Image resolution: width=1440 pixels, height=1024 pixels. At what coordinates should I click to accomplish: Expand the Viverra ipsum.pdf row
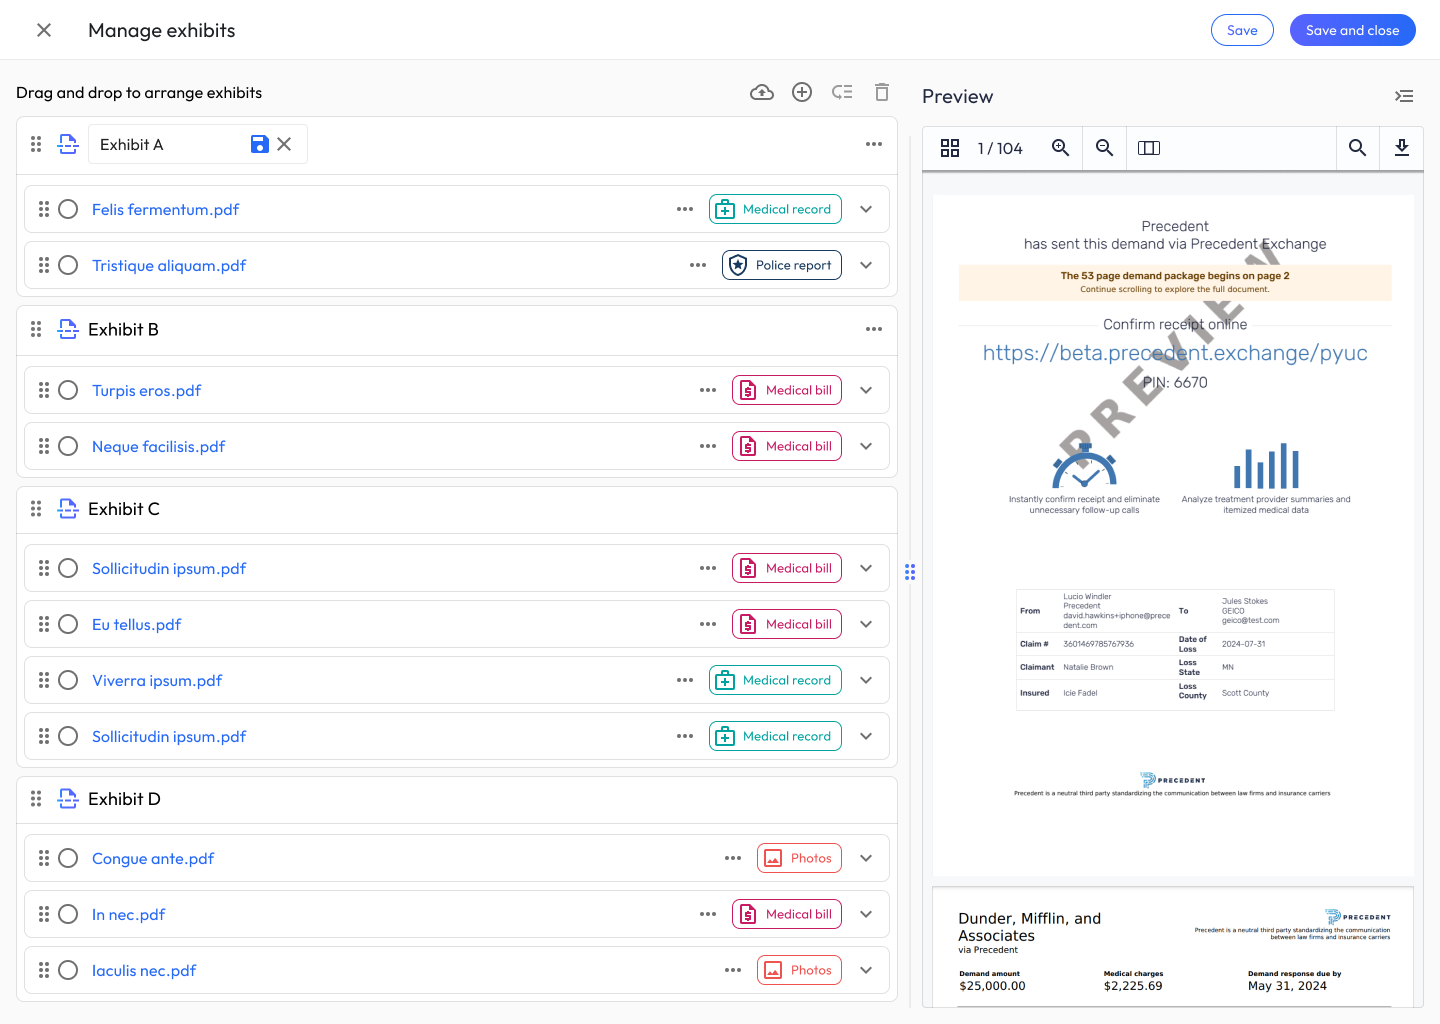click(x=866, y=680)
